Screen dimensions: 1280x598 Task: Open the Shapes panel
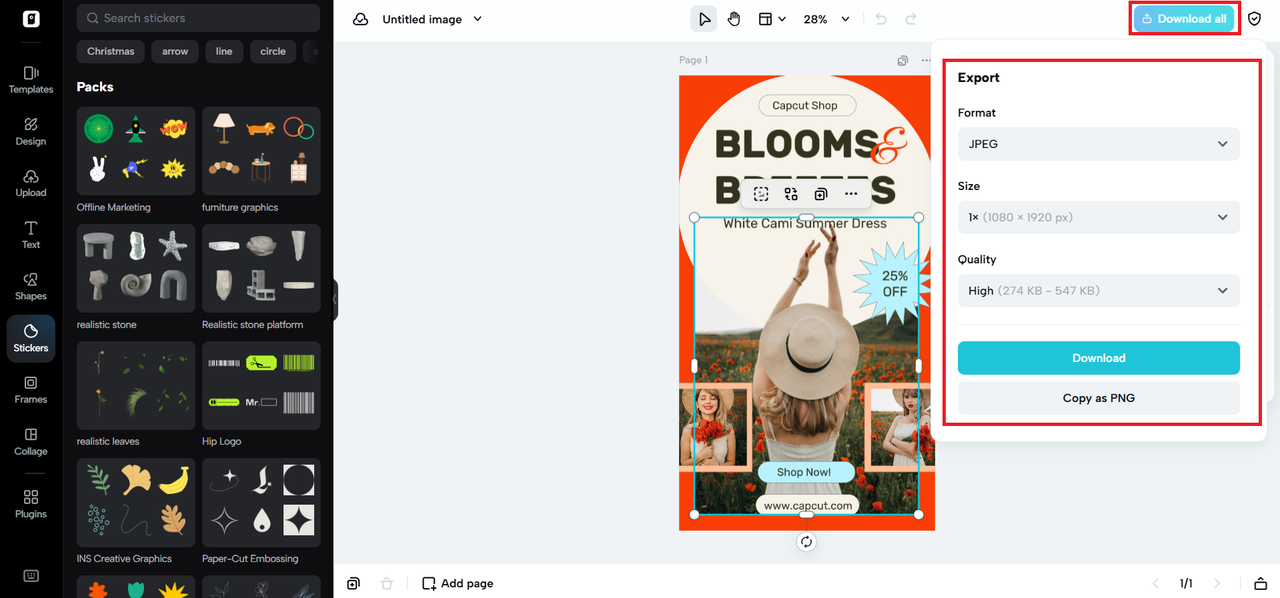click(x=31, y=287)
